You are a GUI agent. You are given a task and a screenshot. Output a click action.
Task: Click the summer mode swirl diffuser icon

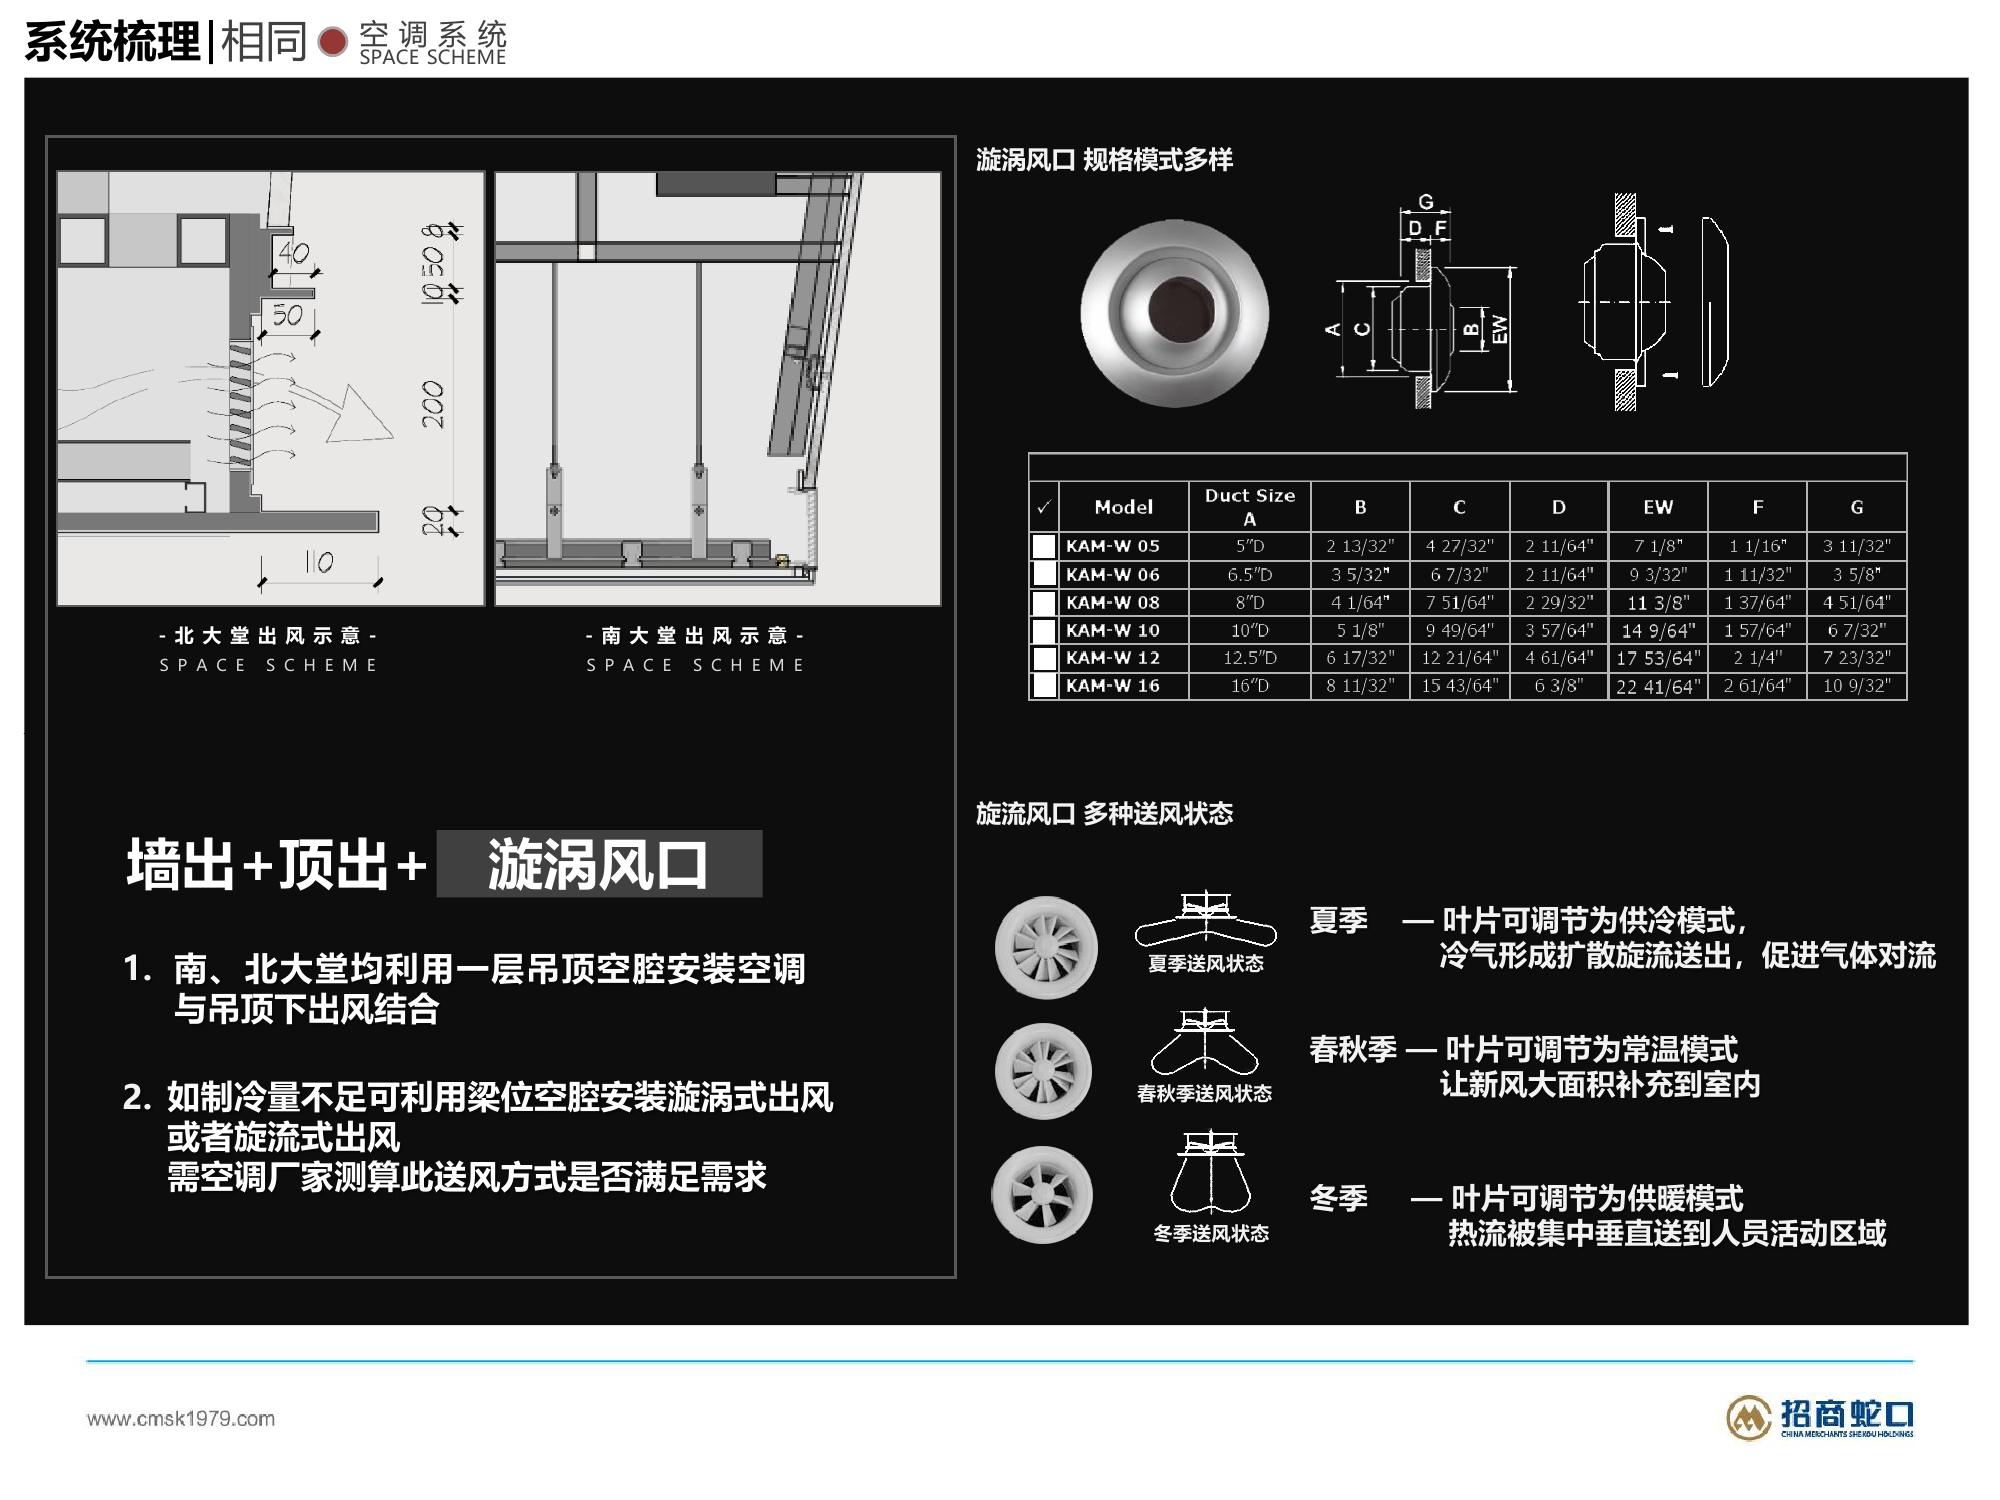click(x=1046, y=947)
